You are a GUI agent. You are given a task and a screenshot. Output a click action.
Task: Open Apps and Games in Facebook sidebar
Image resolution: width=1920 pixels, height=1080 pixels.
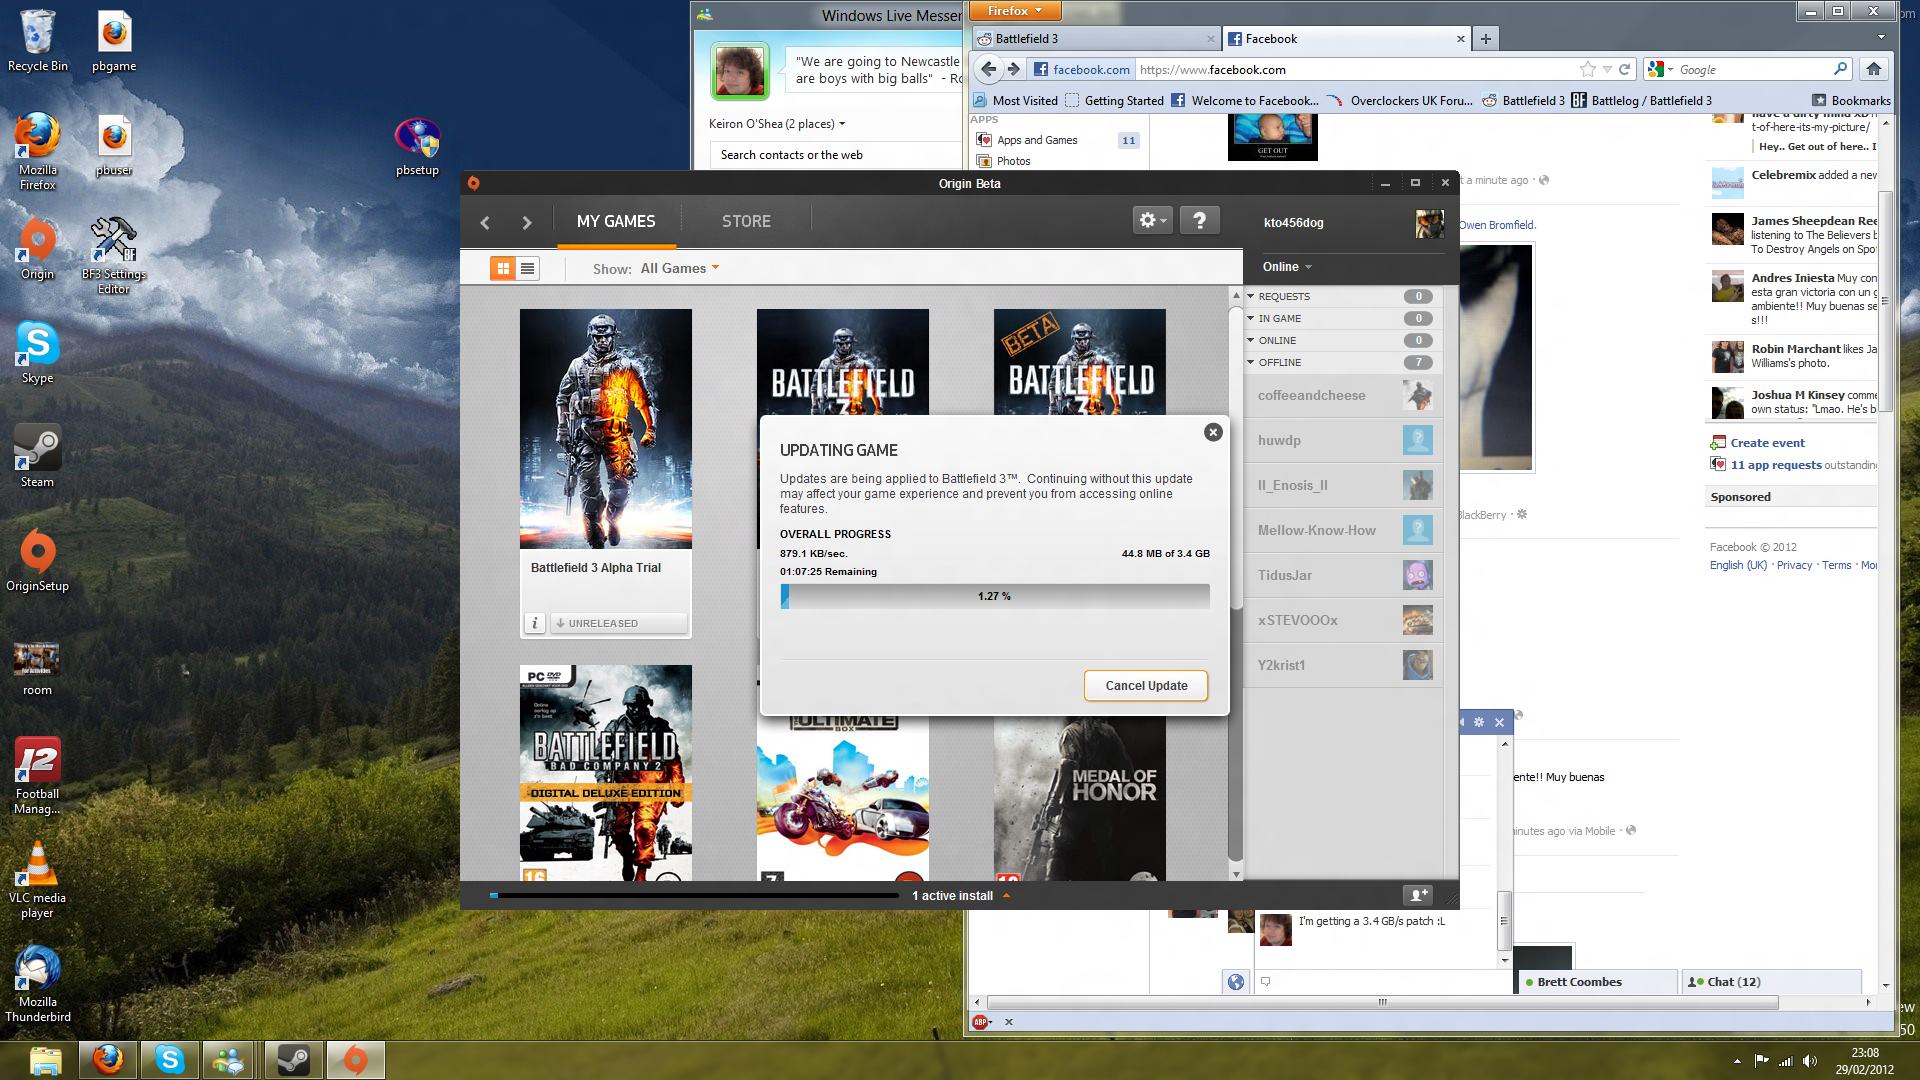point(1037,140)
